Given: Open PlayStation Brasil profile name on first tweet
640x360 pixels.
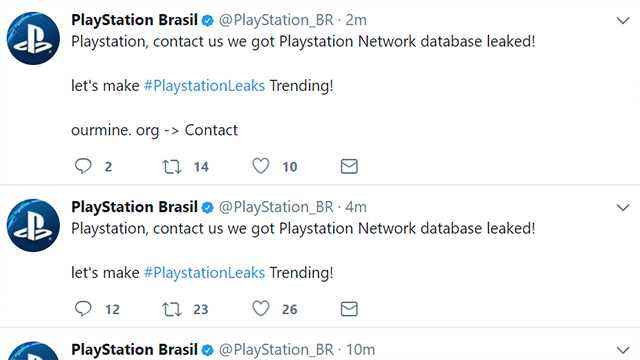Looking at the screenshot, I should tap(134, 20).
